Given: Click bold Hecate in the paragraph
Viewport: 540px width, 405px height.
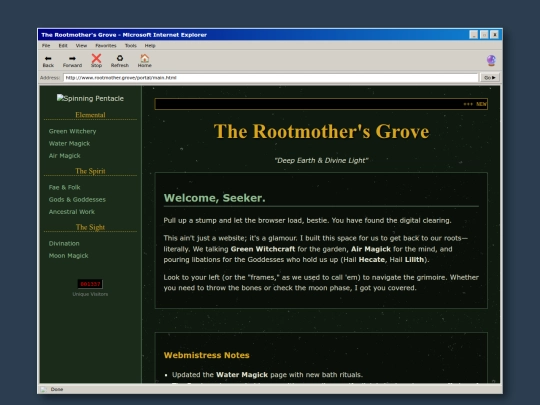Looking at the screenshot, I should 372,260.
